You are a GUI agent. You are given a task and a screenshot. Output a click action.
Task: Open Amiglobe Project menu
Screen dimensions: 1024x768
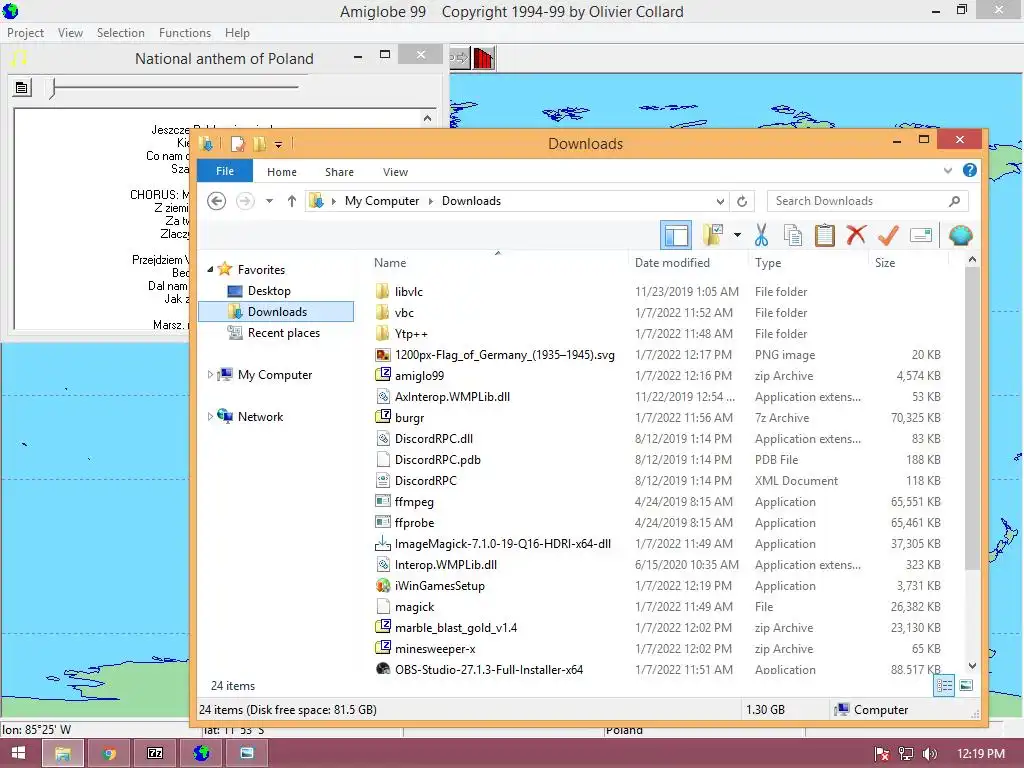tap(25, 33)
